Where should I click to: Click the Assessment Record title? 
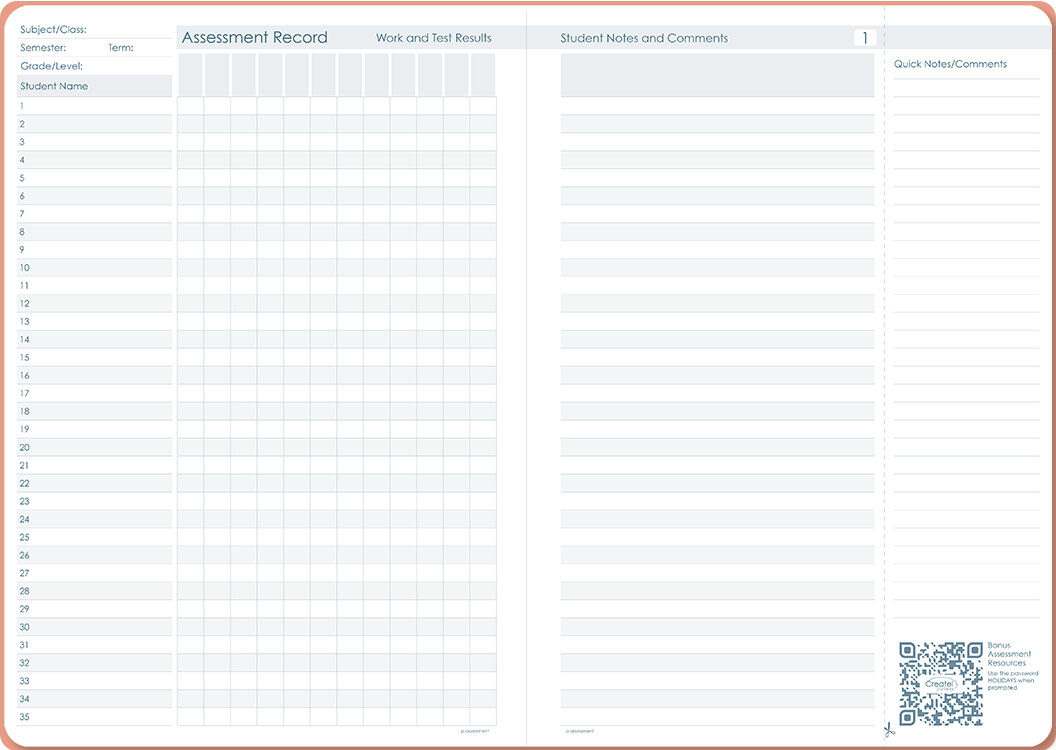tap(254, 38)
